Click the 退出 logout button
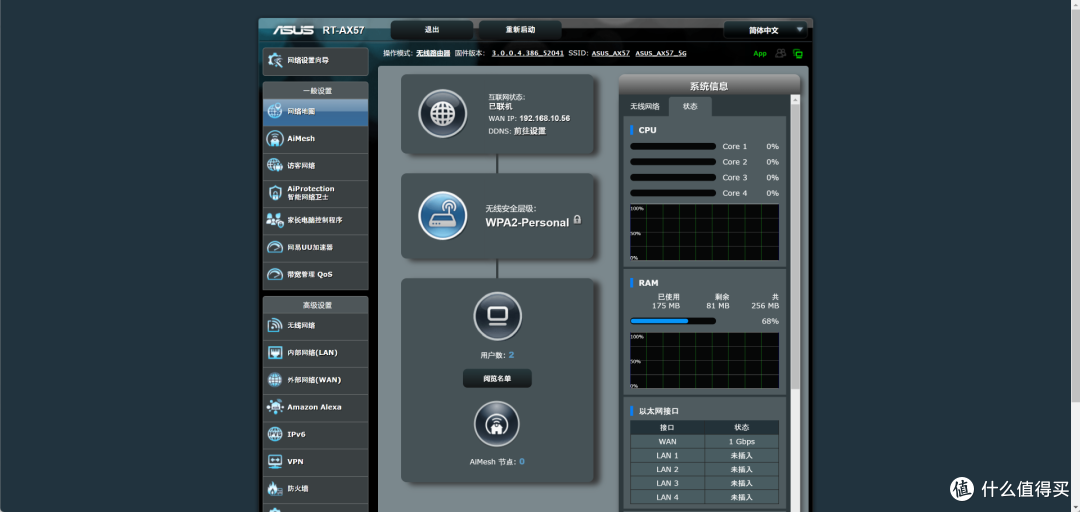Image resolution: width=1080 pixels, height=512 pixels. pos(432,30)
